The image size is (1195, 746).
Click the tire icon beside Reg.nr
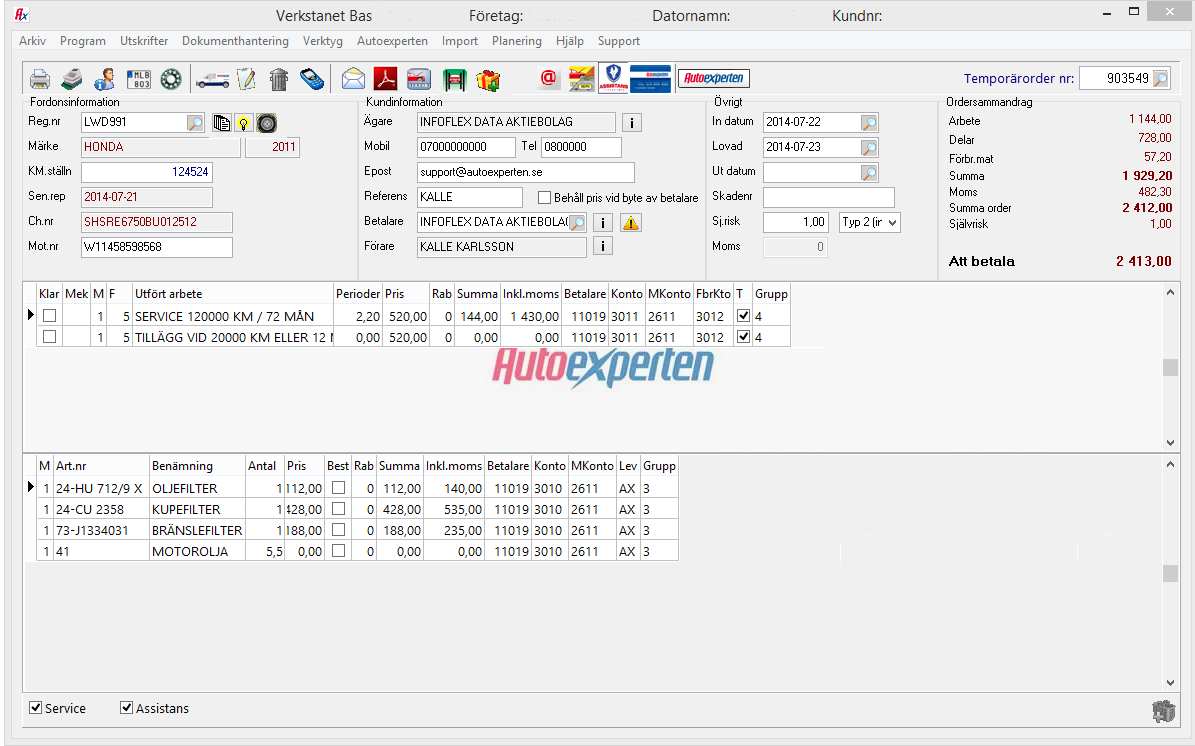click(x=267, y=123)
